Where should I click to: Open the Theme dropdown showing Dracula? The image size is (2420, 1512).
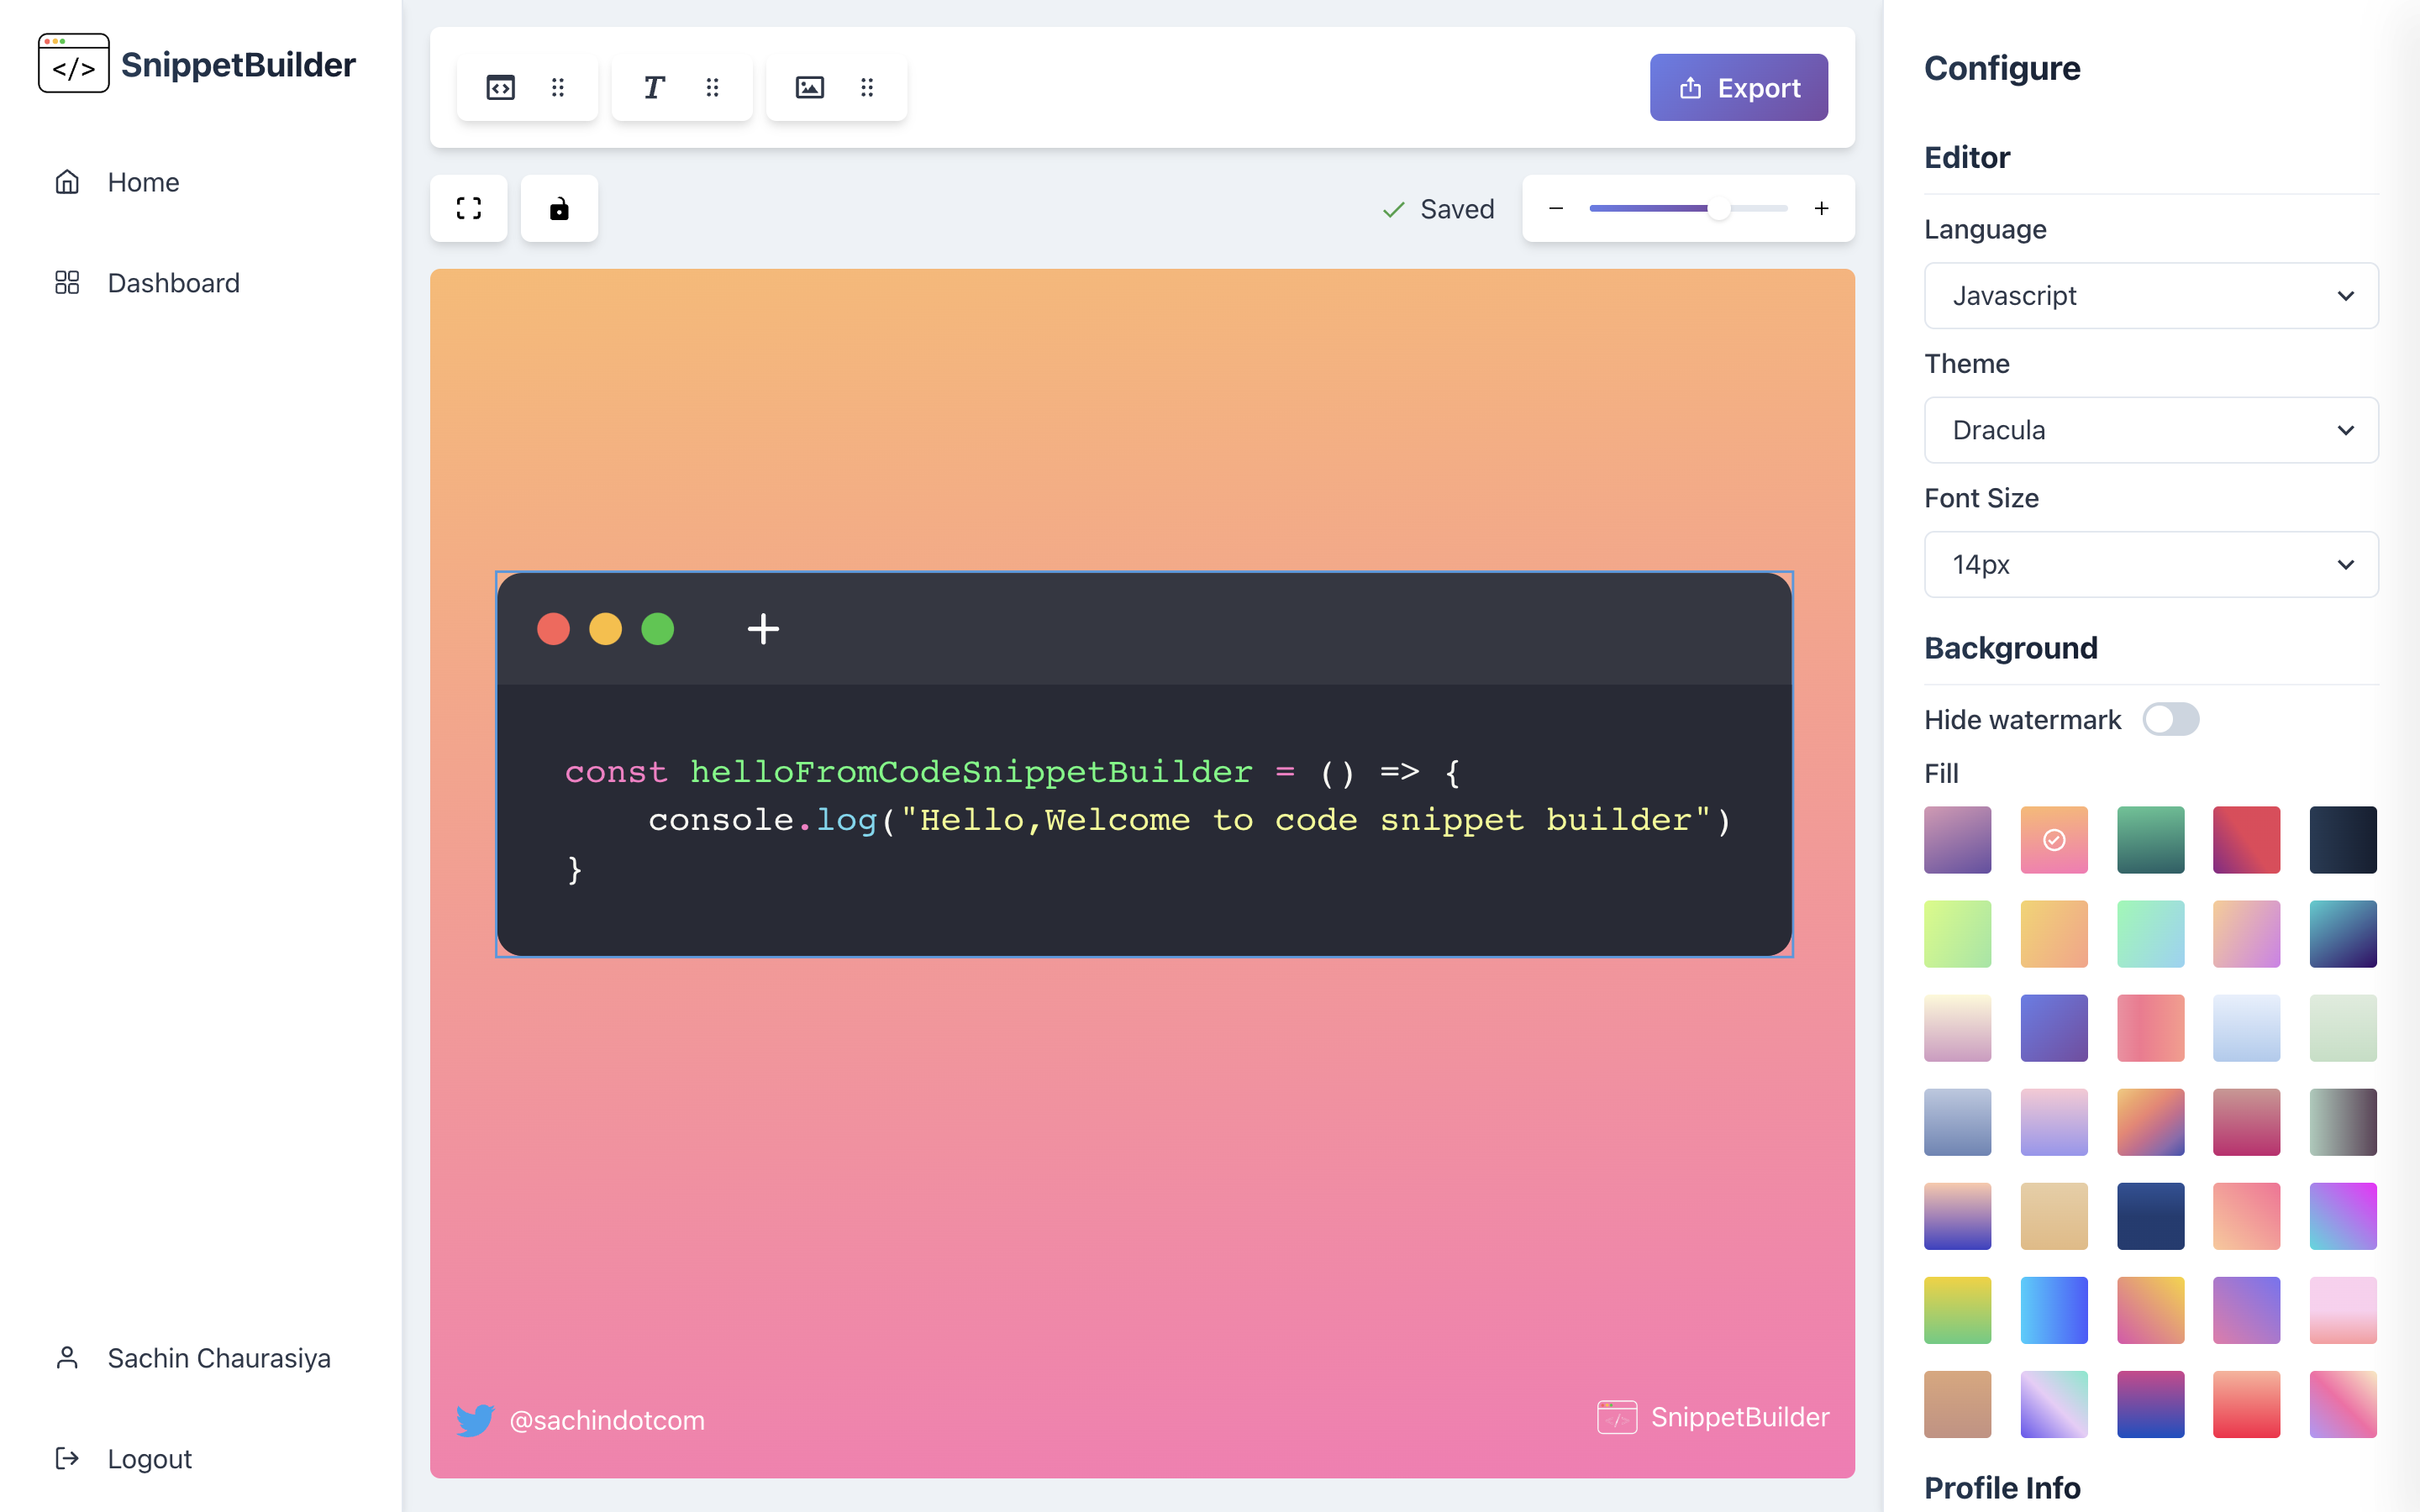(x=2151, y=430)
